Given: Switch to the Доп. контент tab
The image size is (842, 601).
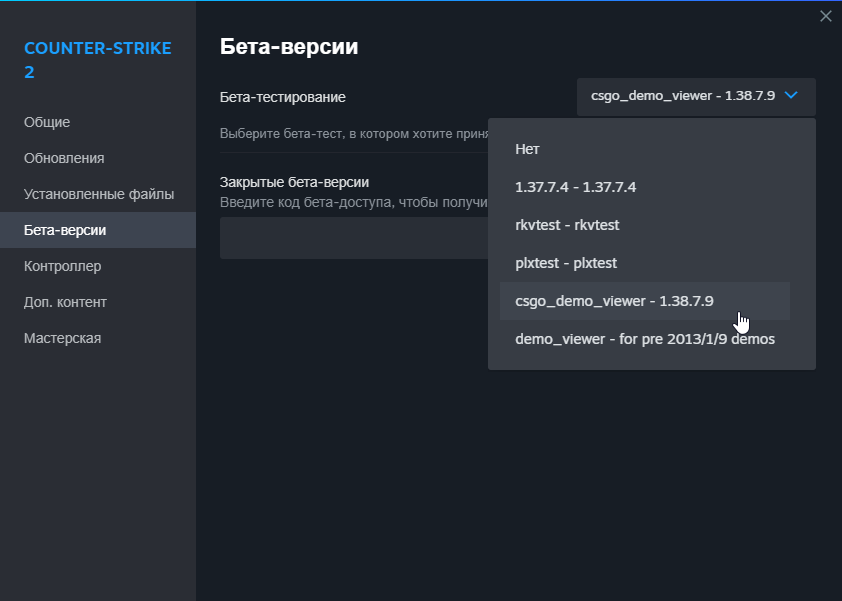Looking at the screenshot, I should [98, 302].
